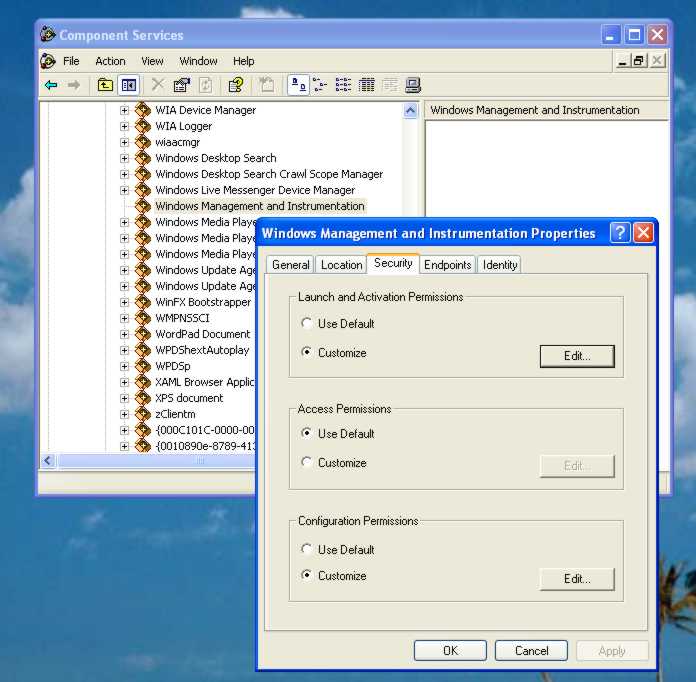Switch to Detail view icon
This screenshot has width=696, height=682.
[367, 85]
